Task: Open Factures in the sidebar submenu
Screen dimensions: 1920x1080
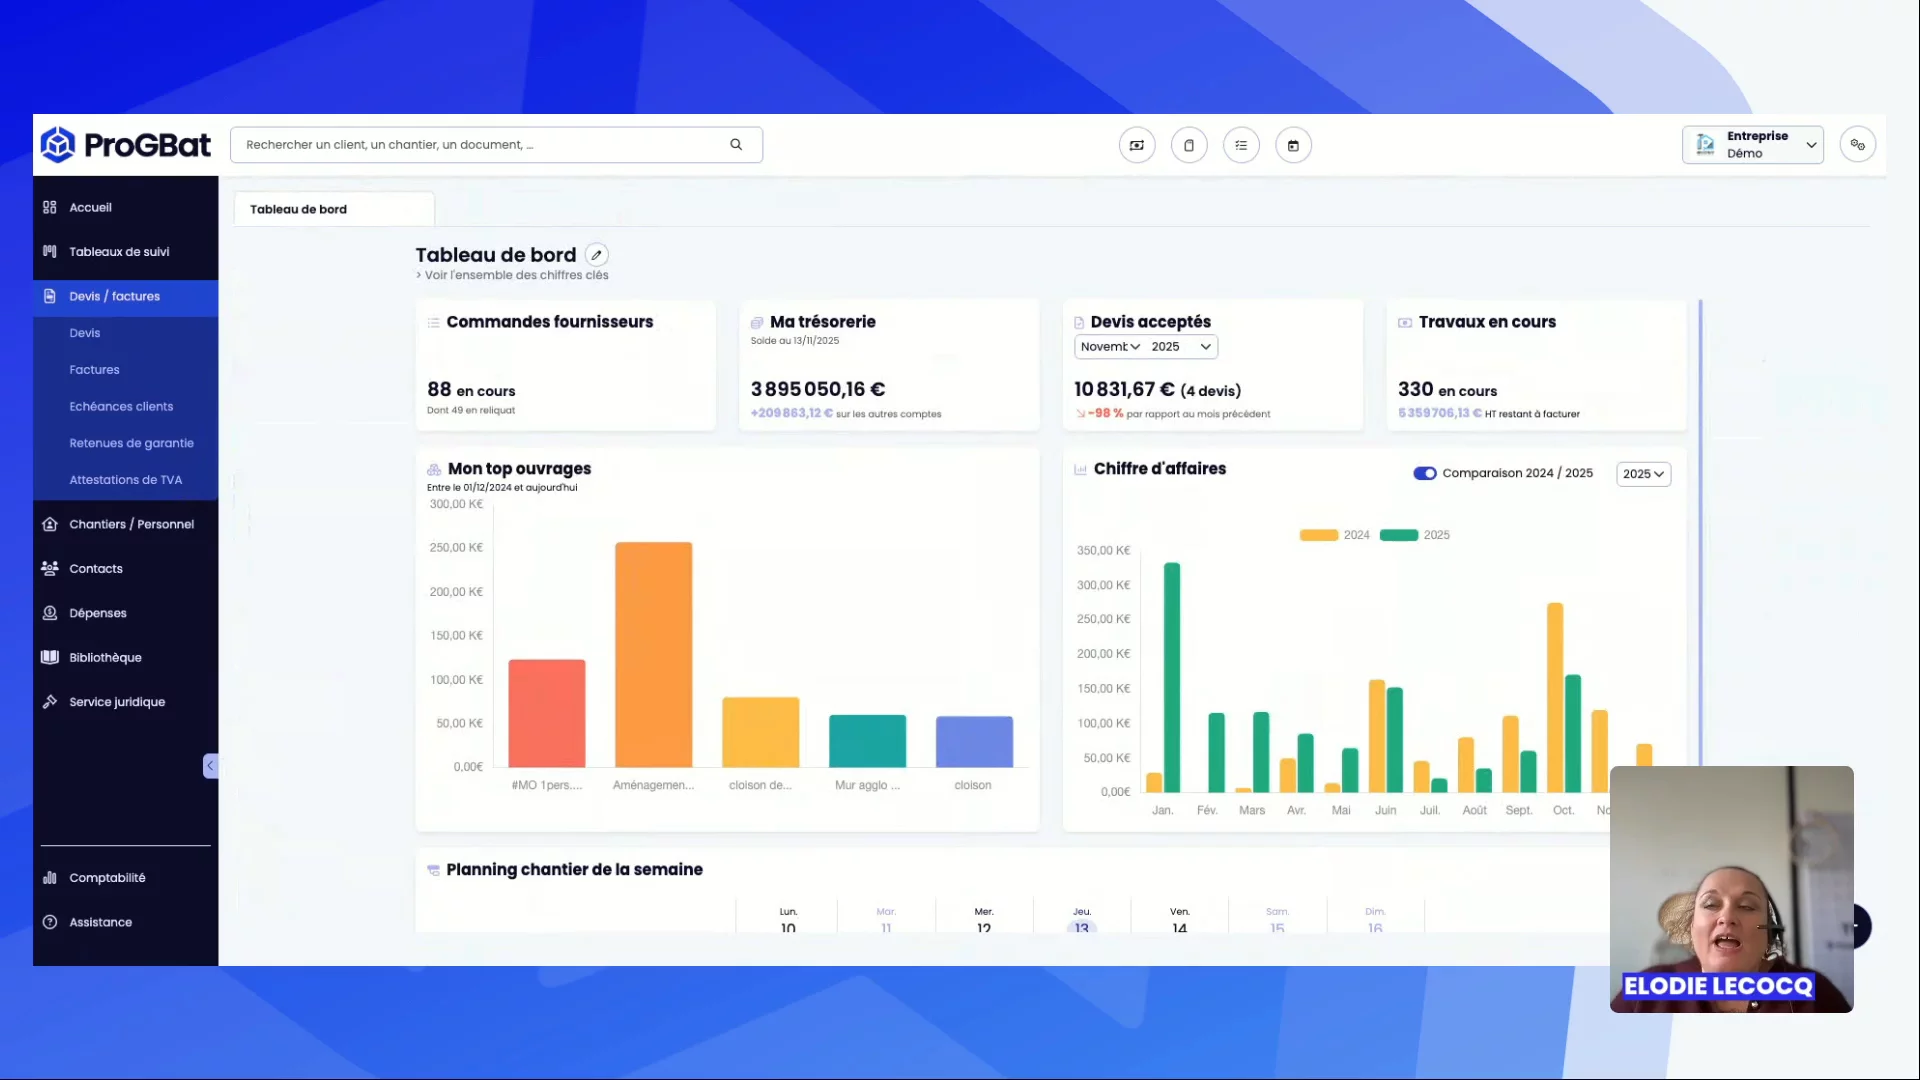Action: [x=94, y=370]
